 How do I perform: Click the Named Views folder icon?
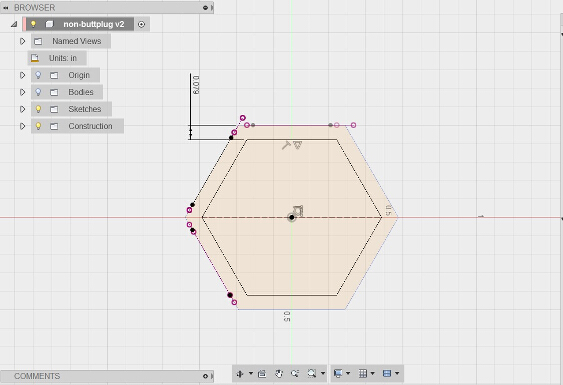point(38,41)
